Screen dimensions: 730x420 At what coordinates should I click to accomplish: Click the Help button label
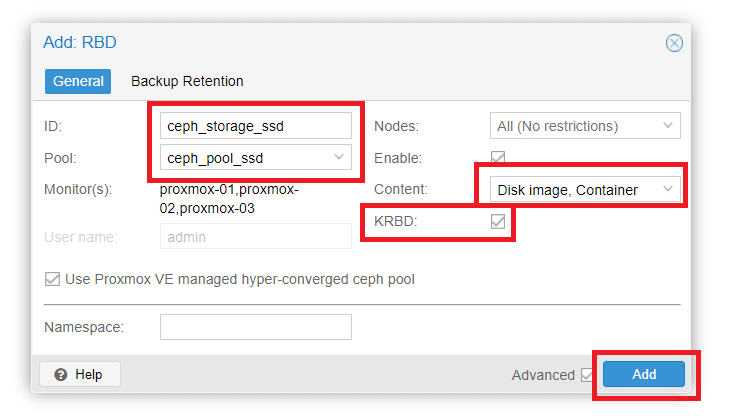tap(89, 374)
